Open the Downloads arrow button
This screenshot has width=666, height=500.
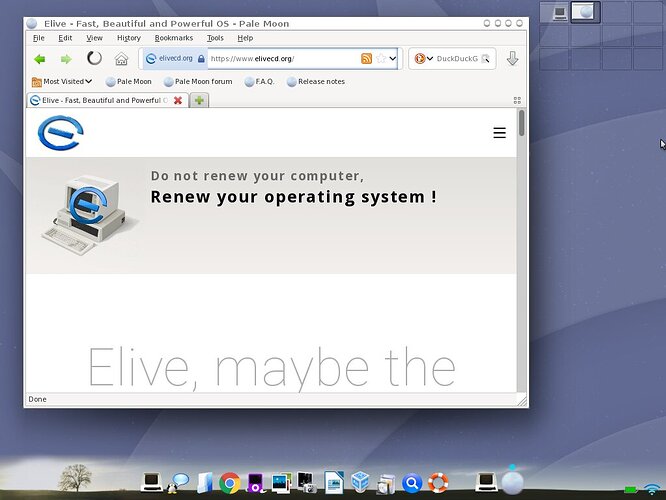click(x=513, y=59)
